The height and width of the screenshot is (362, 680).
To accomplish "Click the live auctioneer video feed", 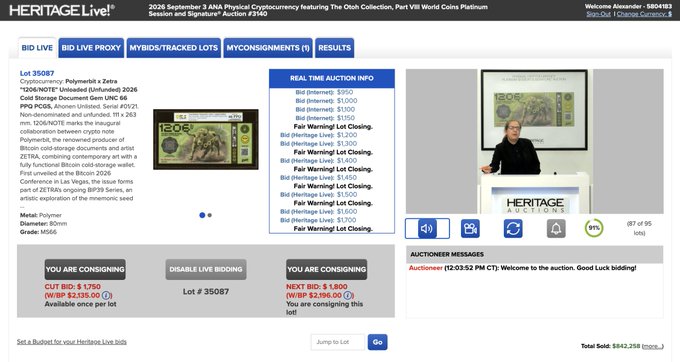I will pos(534,141).
